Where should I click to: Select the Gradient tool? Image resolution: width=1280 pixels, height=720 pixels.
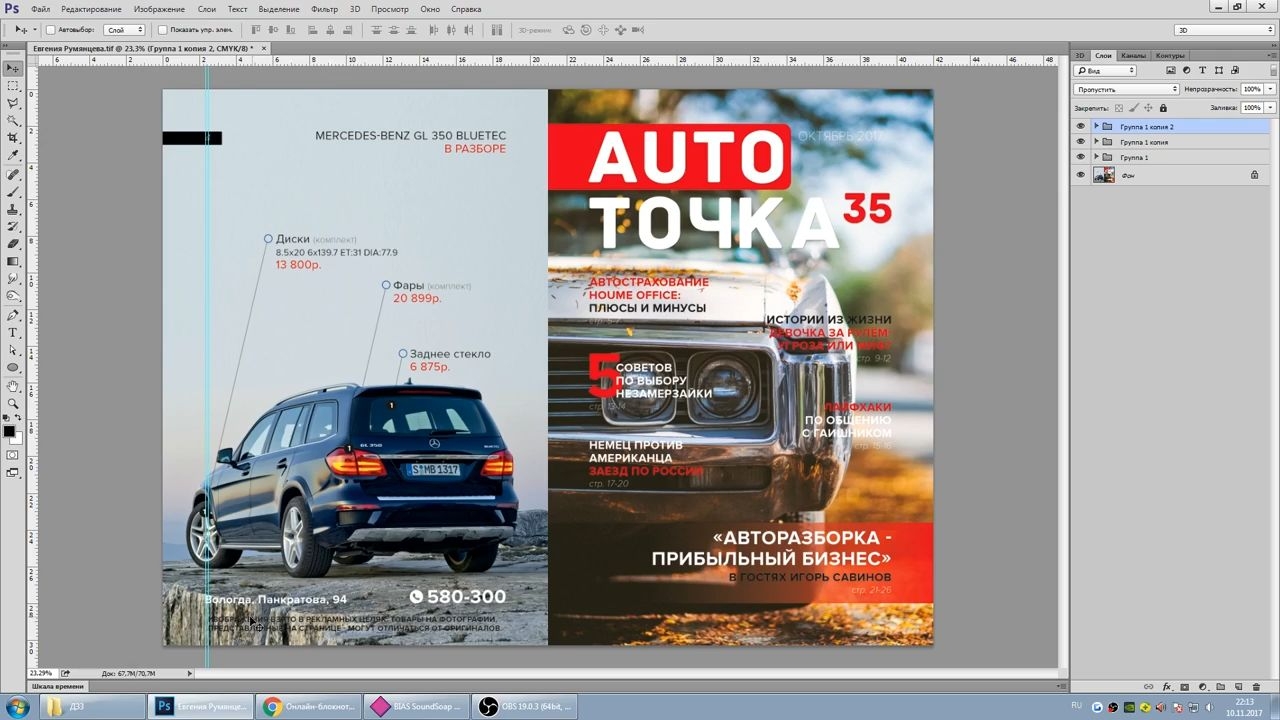pyautogui.click(x=13, y=261)
